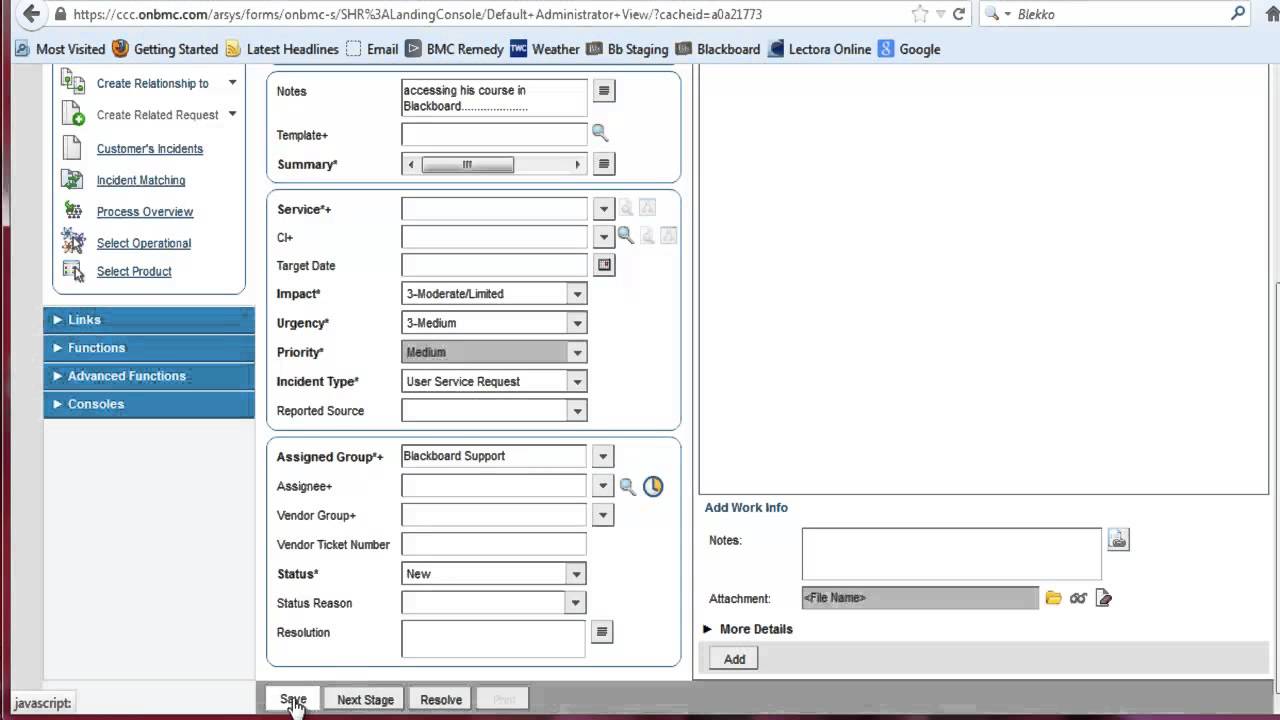The height and width of the screenshot is (720, 1280).
Task: Click the search magnifier in Blekko box
Action: coord(1238,14)
